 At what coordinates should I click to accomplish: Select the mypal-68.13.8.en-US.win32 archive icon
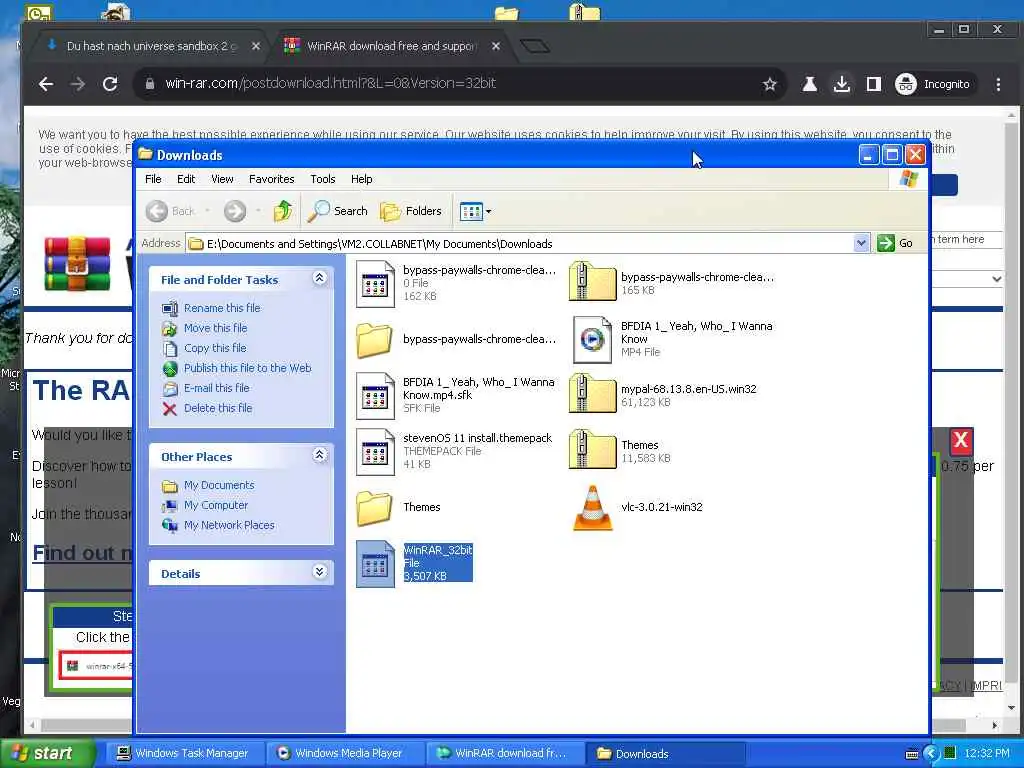(592, 392)
